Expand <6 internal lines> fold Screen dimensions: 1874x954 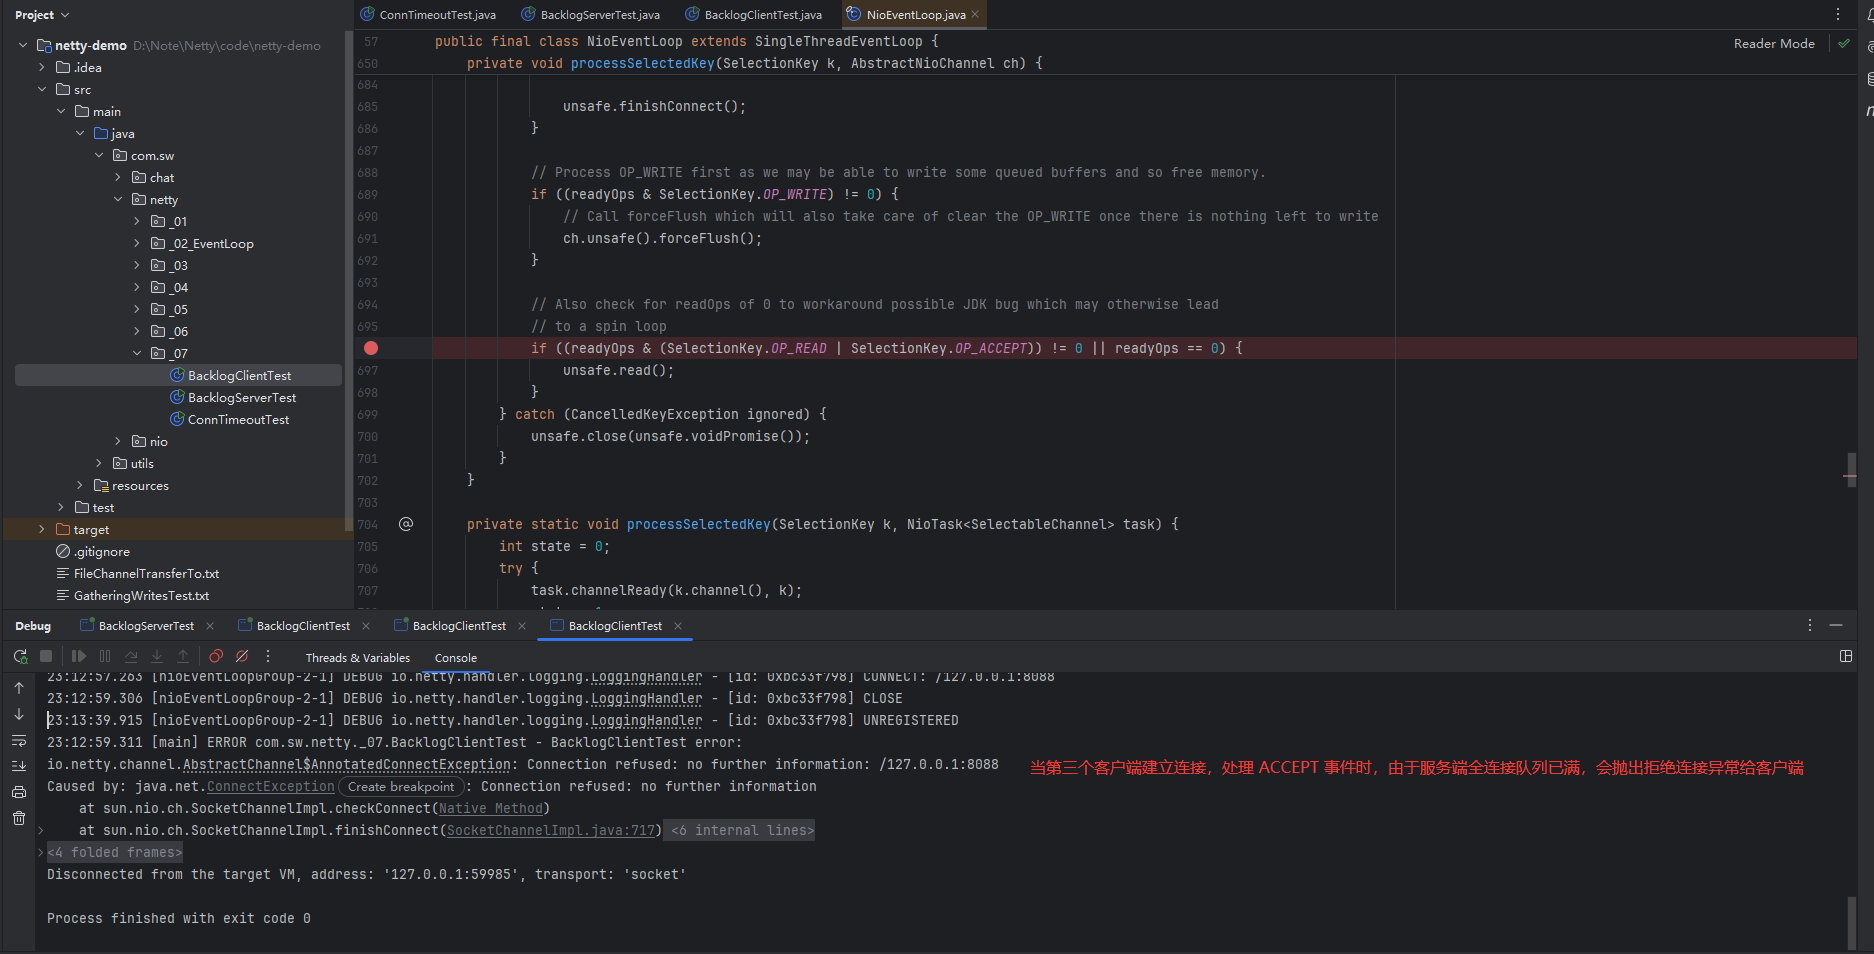[741, 830]
